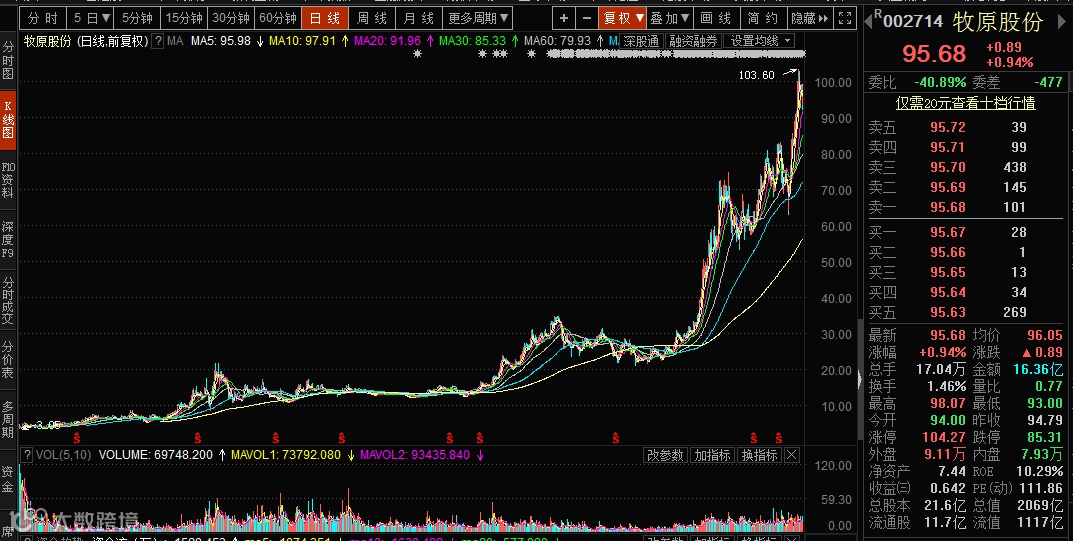This screenshot has width=1073, height=541.
Task: Click the MA5: 95.98 value
Action: (x=220, y=41)
